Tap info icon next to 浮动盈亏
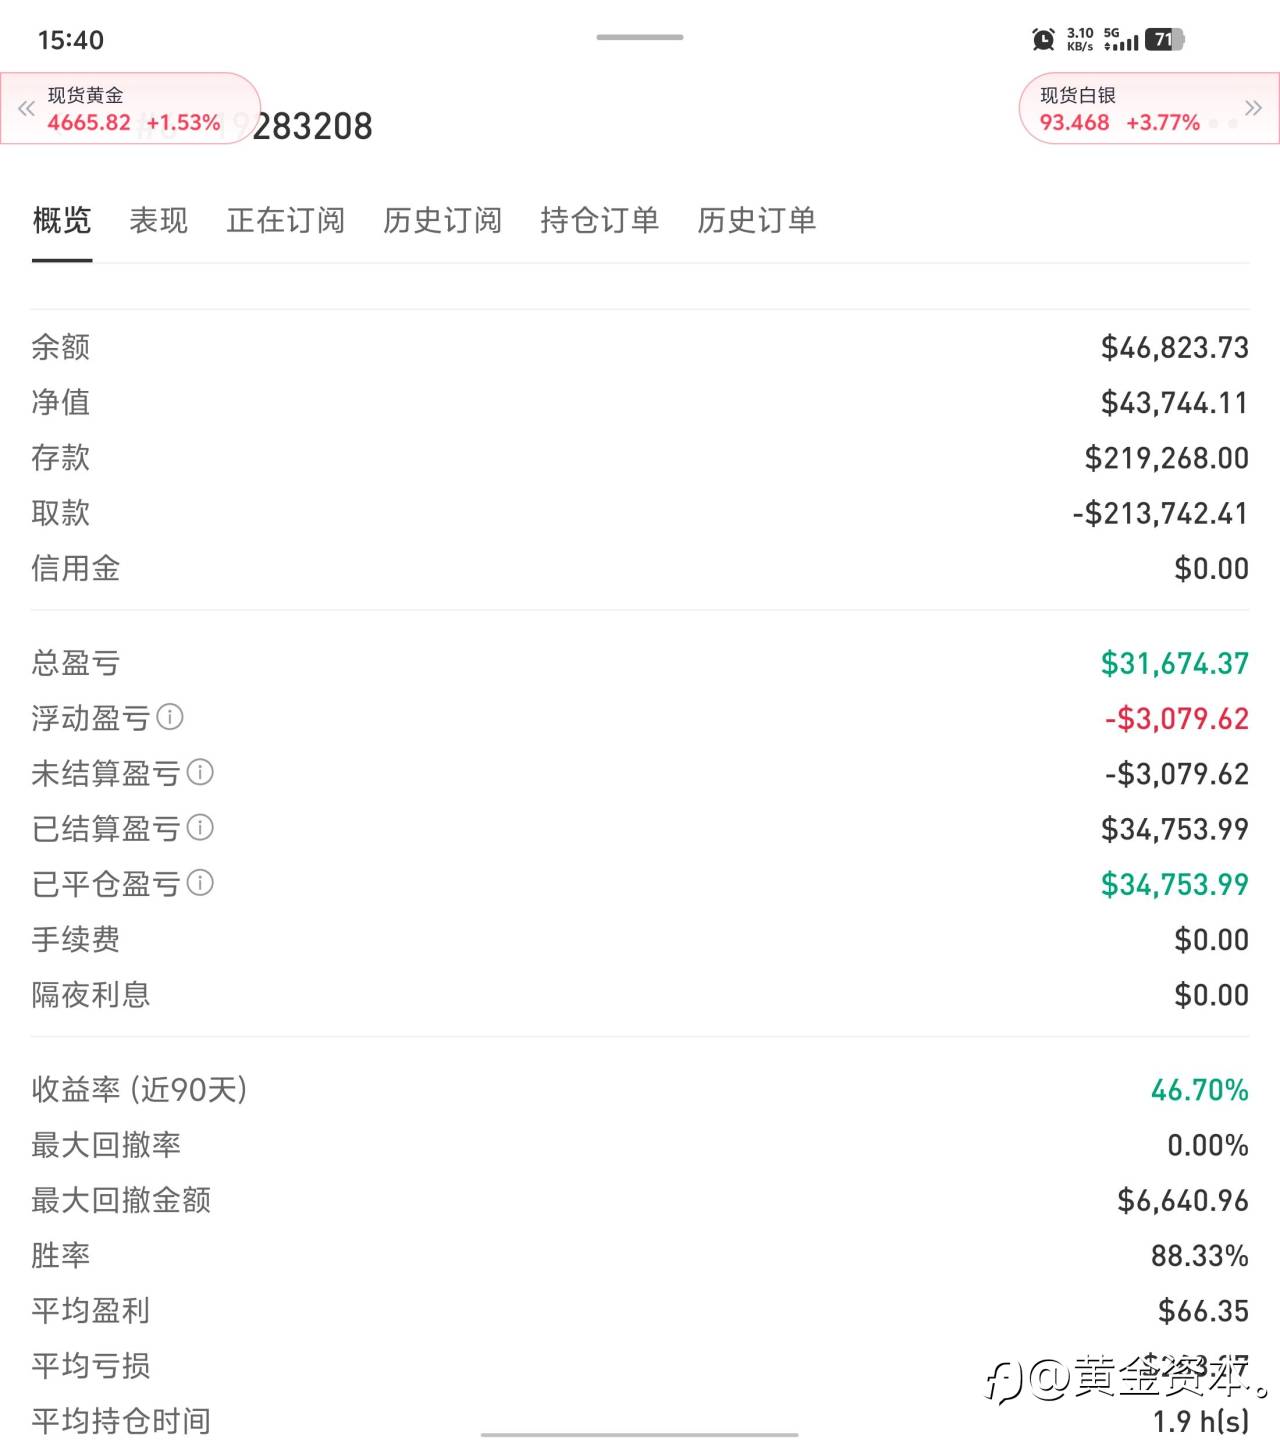The image size is (1280, 1443). 170,717
